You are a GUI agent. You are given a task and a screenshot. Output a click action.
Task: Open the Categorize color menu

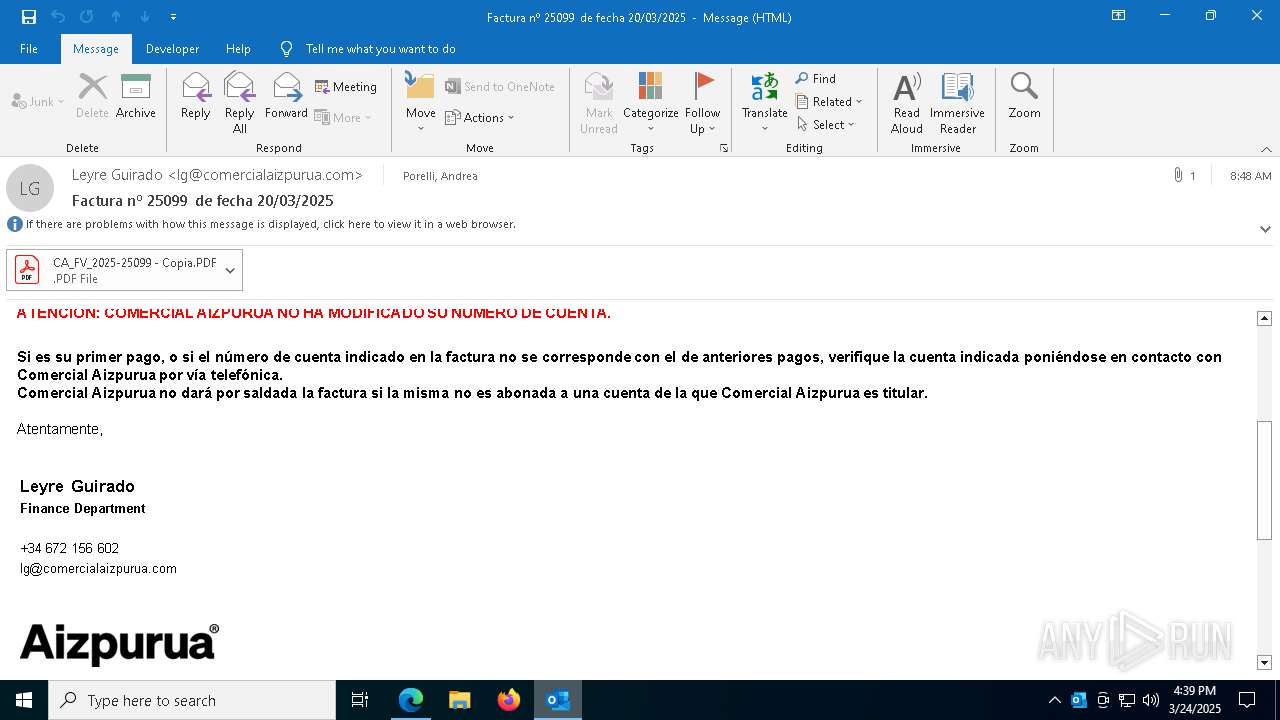click(x=651, y=103)
